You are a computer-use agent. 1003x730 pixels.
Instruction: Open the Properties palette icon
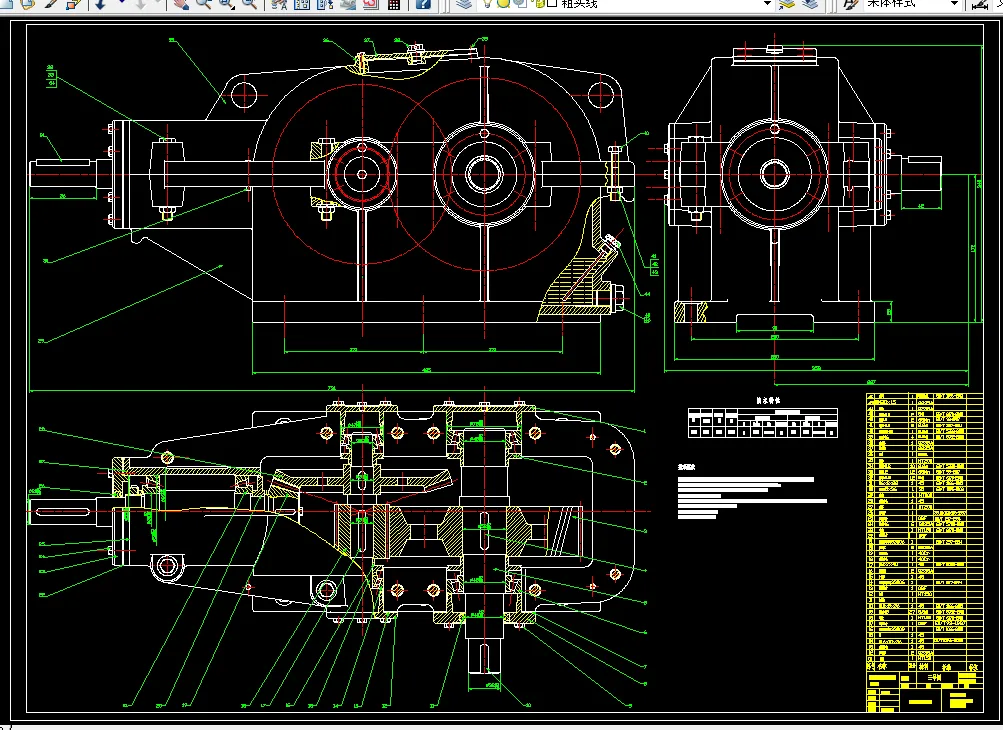278,4
